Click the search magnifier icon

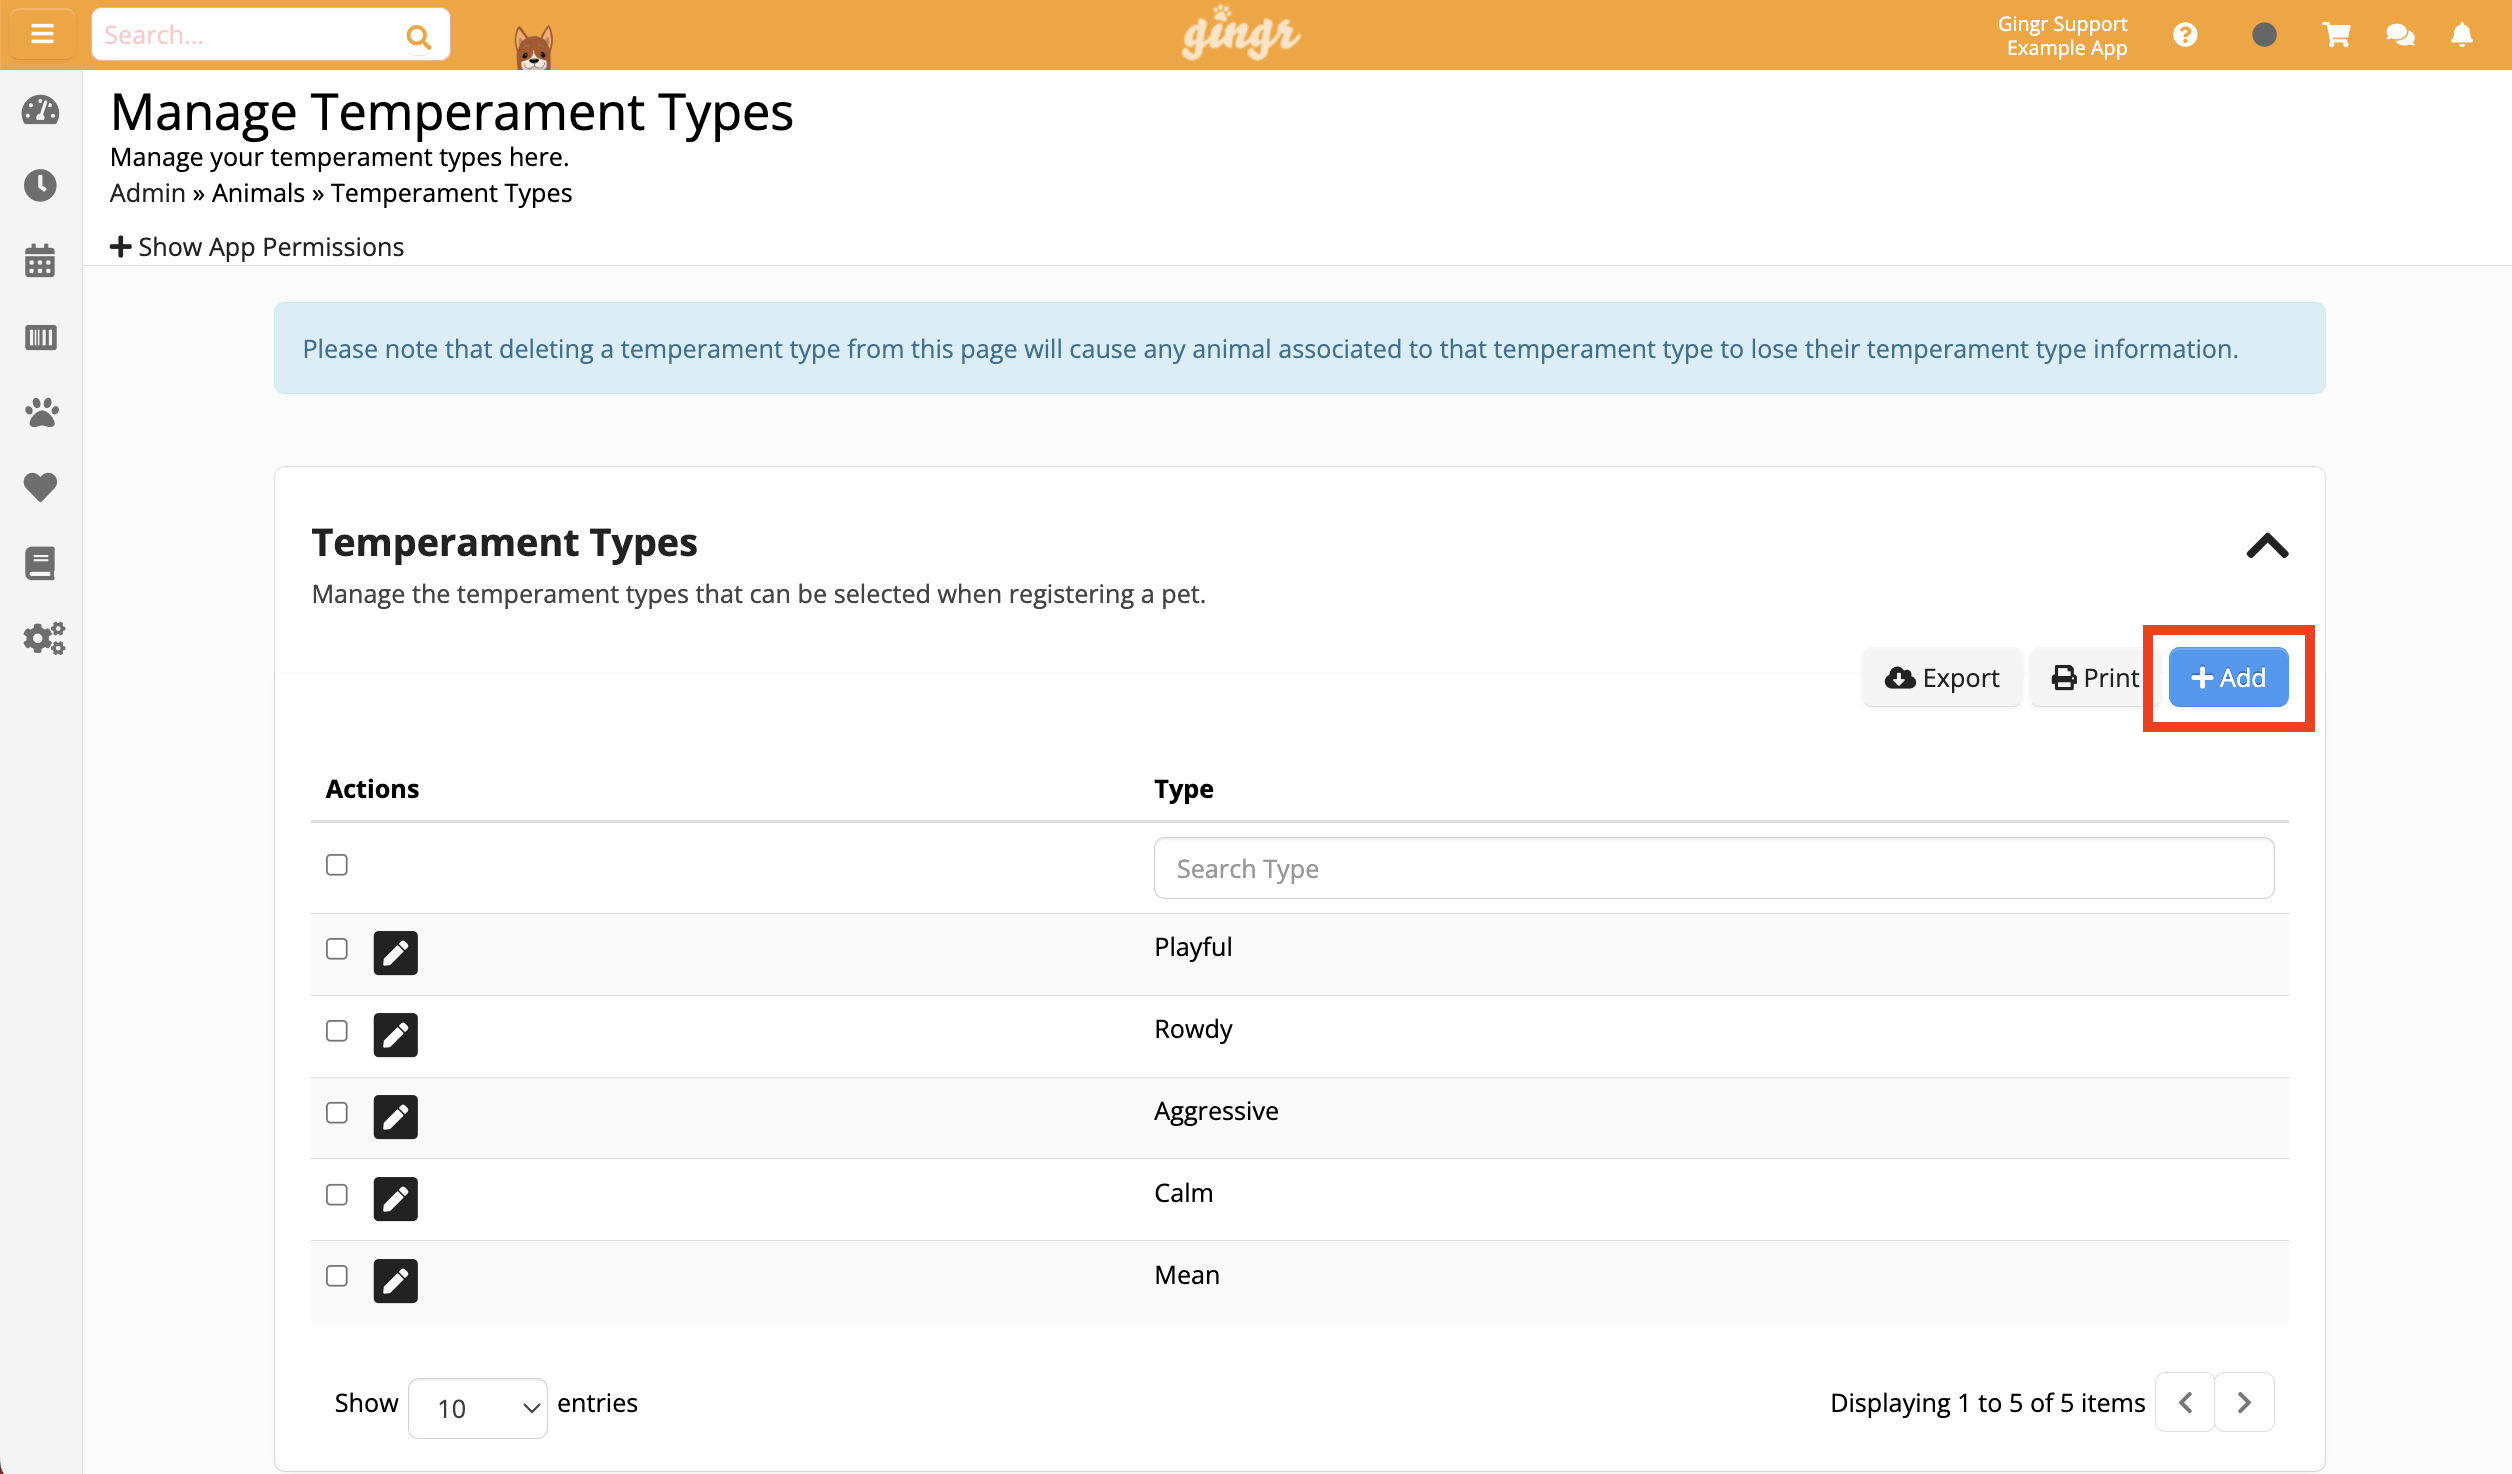click(419, 37)
